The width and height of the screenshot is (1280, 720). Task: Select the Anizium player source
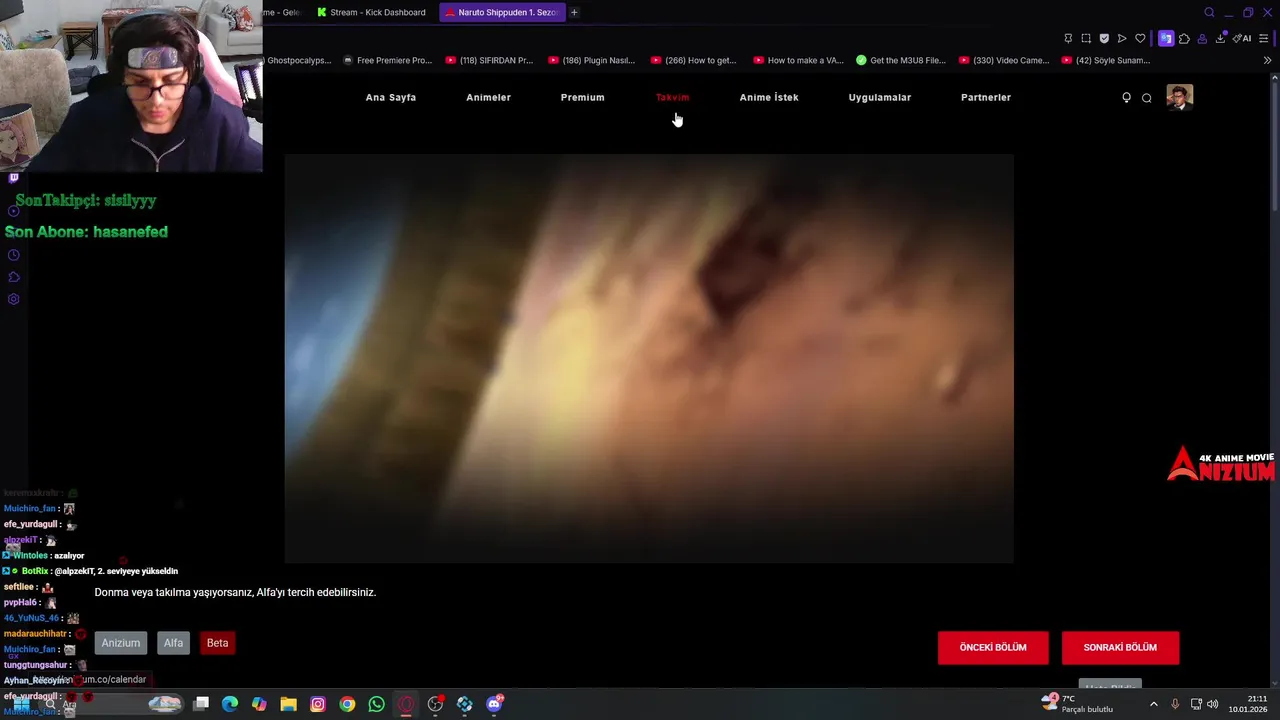tap(121, 643)
